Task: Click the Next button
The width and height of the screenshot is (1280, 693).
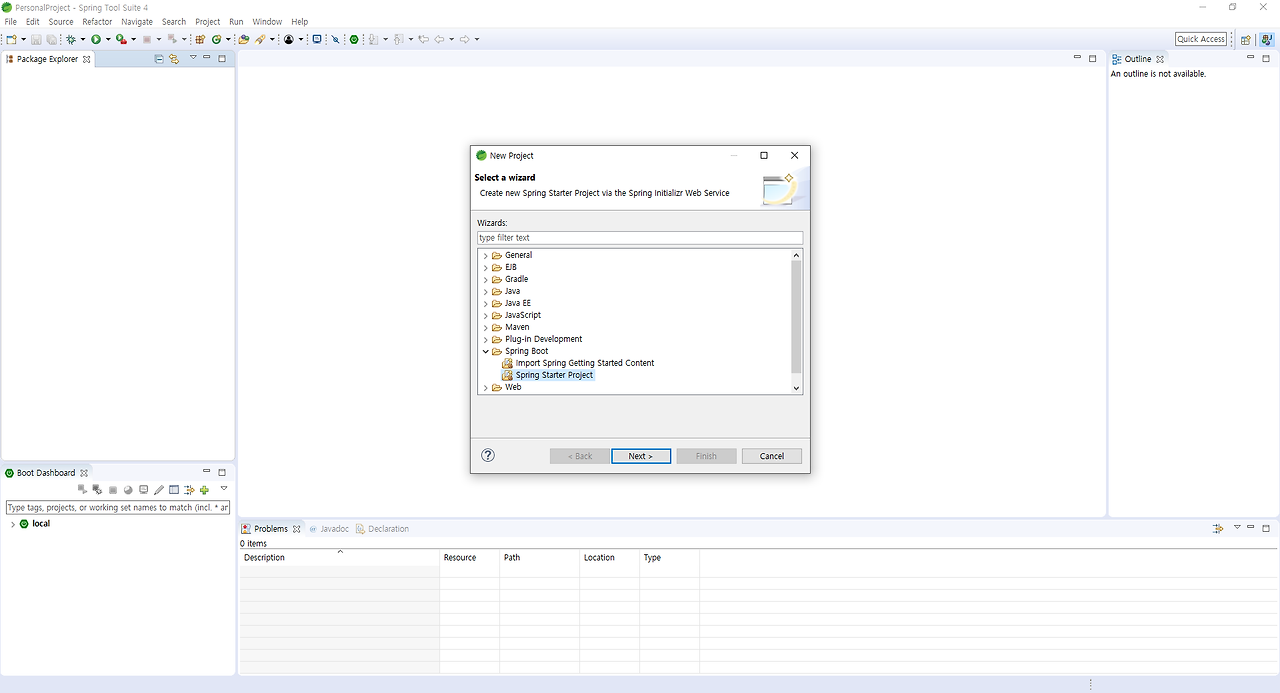Action: click(x=641, y=456)
